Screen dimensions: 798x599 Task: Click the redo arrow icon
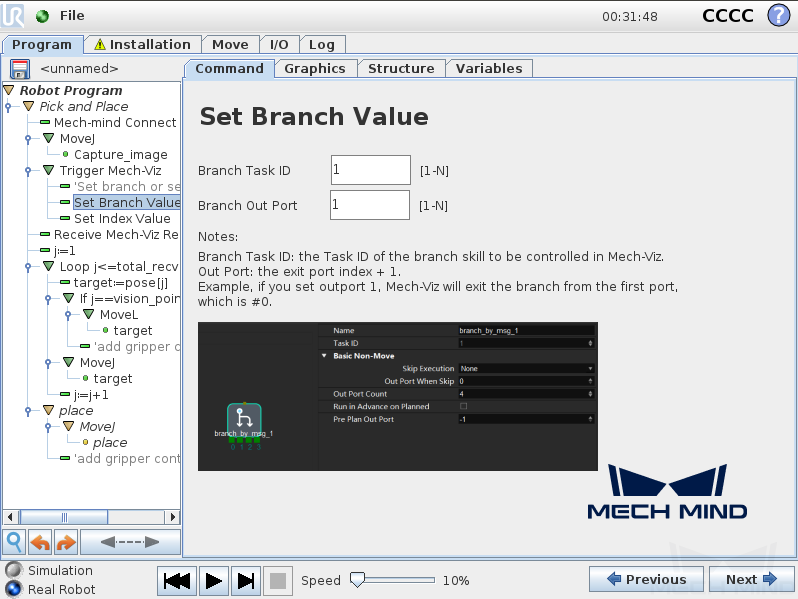[x=66, y=542]
